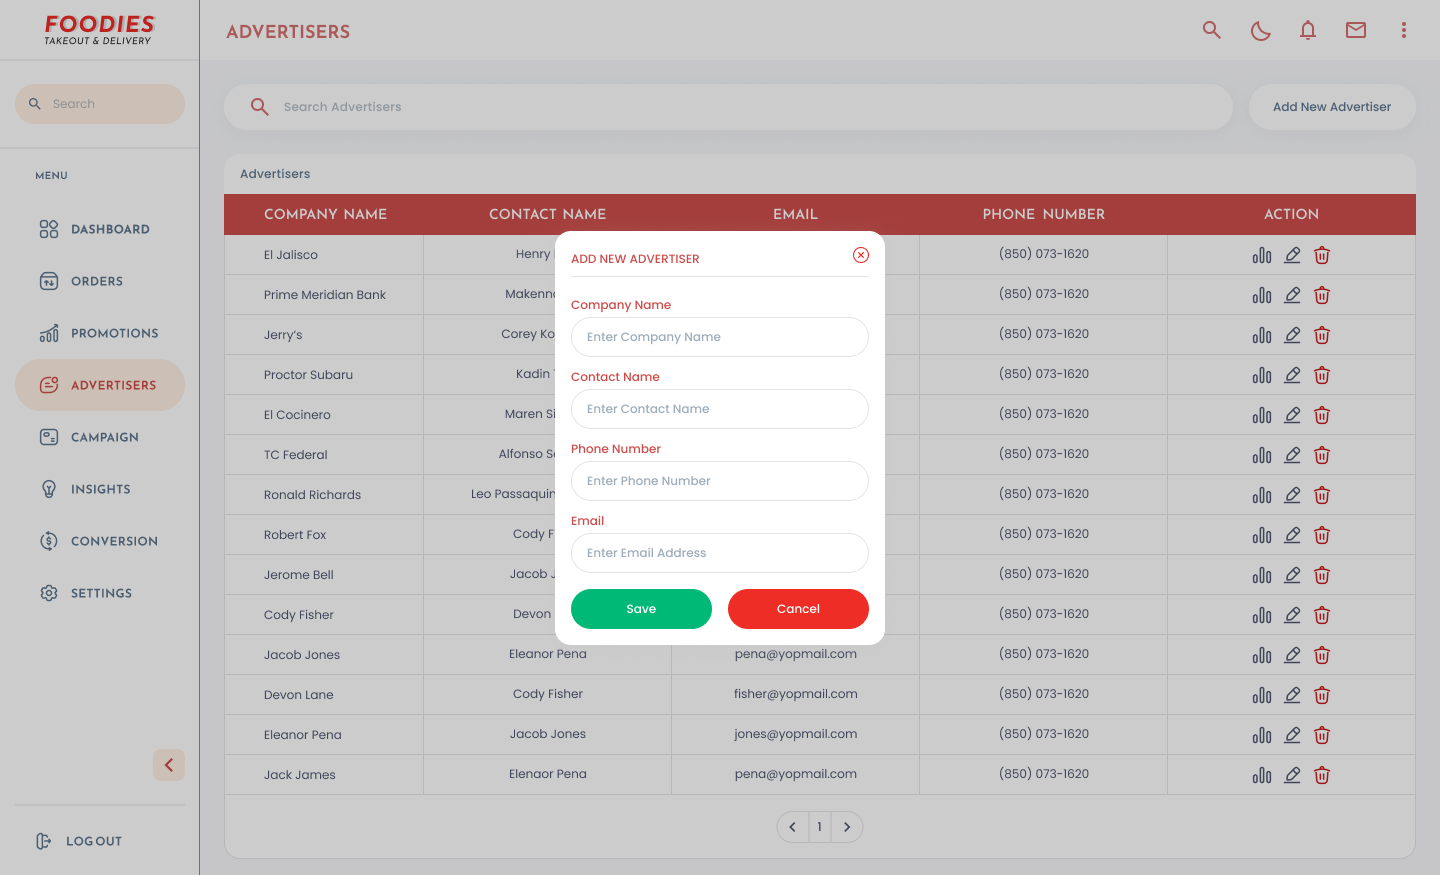The image size is (1440, 875).
Task: Edit the Cody Fisher company row
Action: [x=1292, y=615]
